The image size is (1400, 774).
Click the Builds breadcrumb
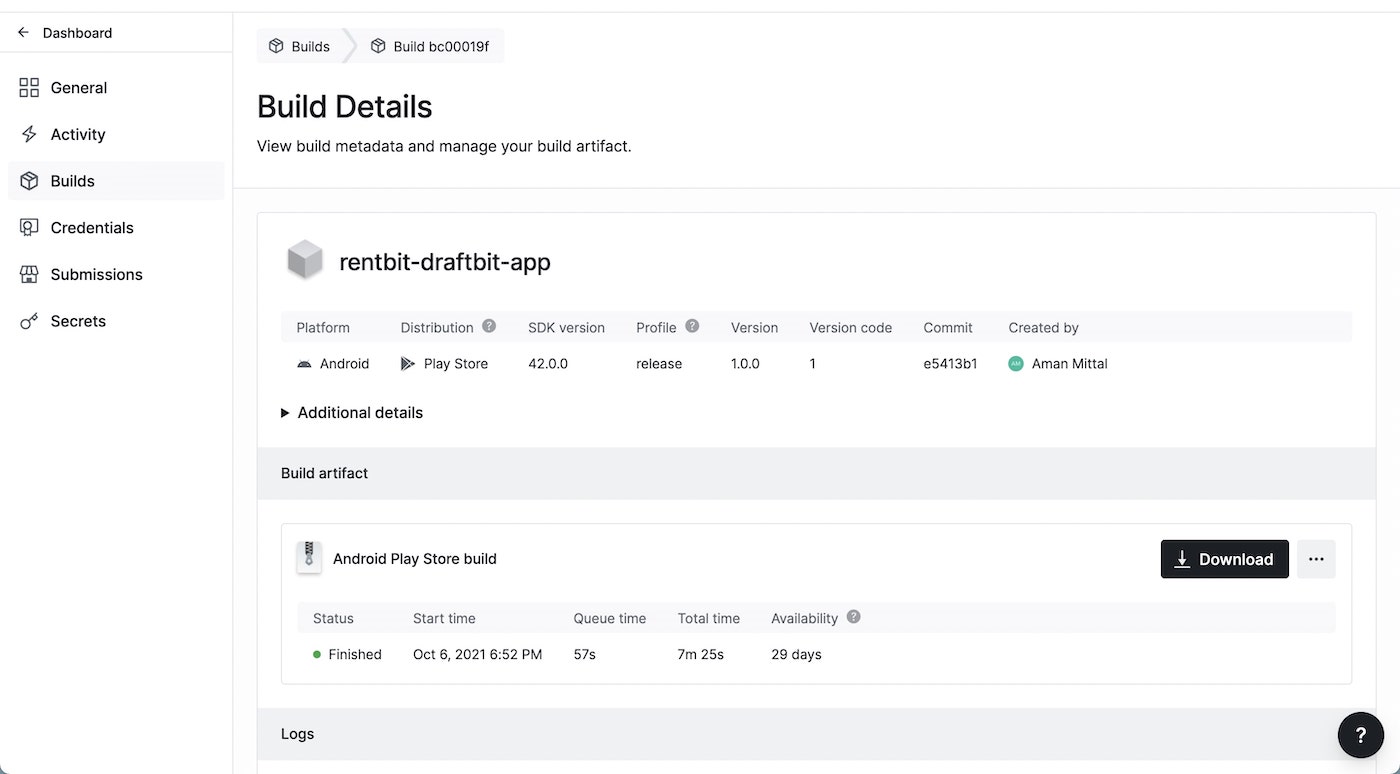coord(299,46)
